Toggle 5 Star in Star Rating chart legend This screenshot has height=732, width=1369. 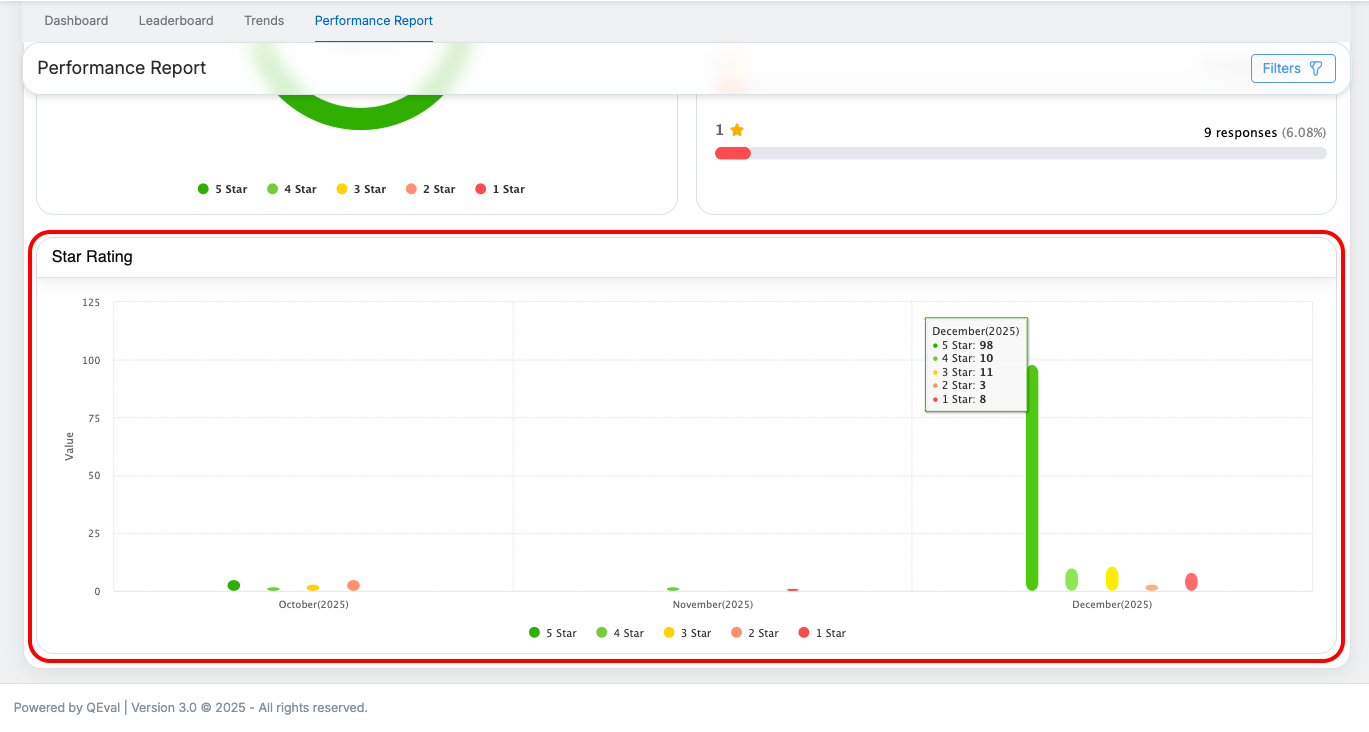click(553, 633)
